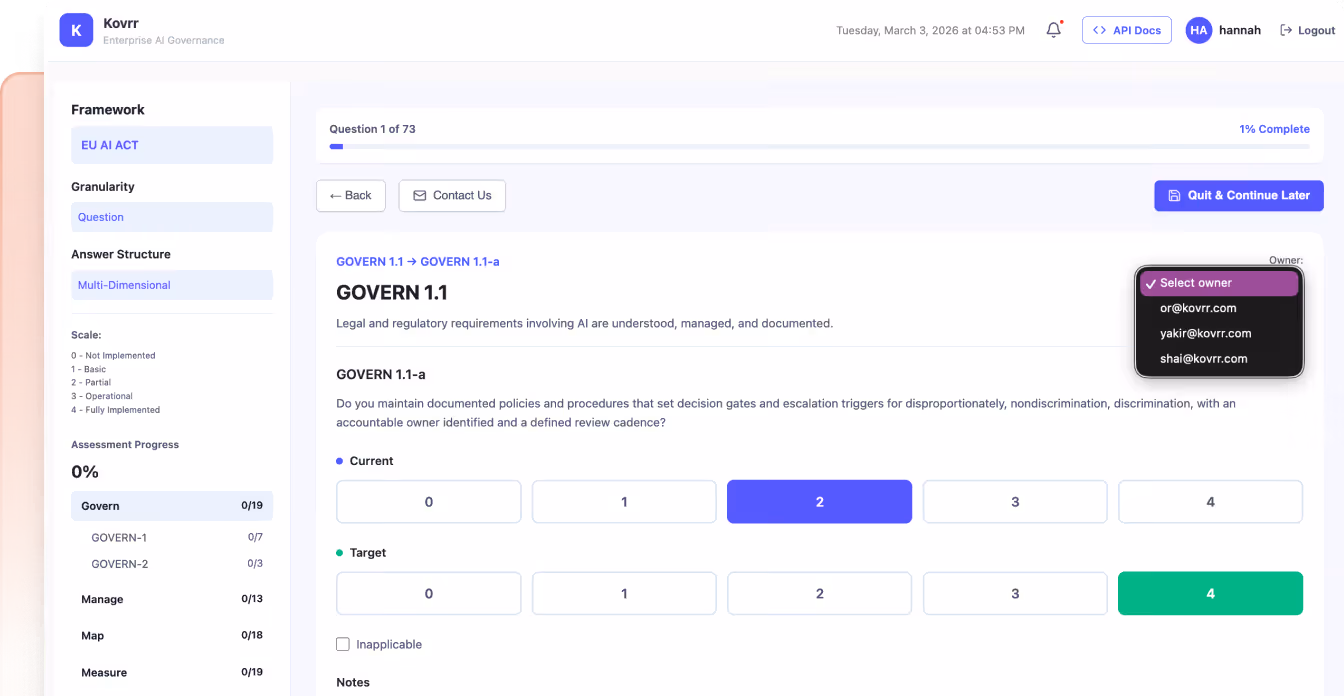Click Enterprise AI Governance subtitle
This screenshot has height=696, width=1344.
(x=164, y=41)
